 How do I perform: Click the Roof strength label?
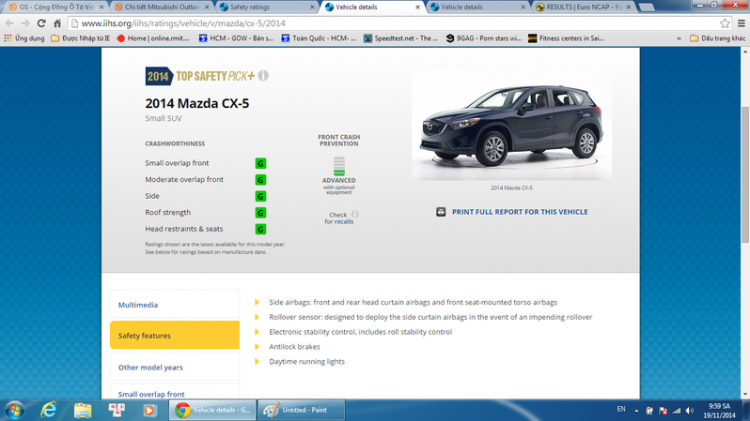pos(168,212)
